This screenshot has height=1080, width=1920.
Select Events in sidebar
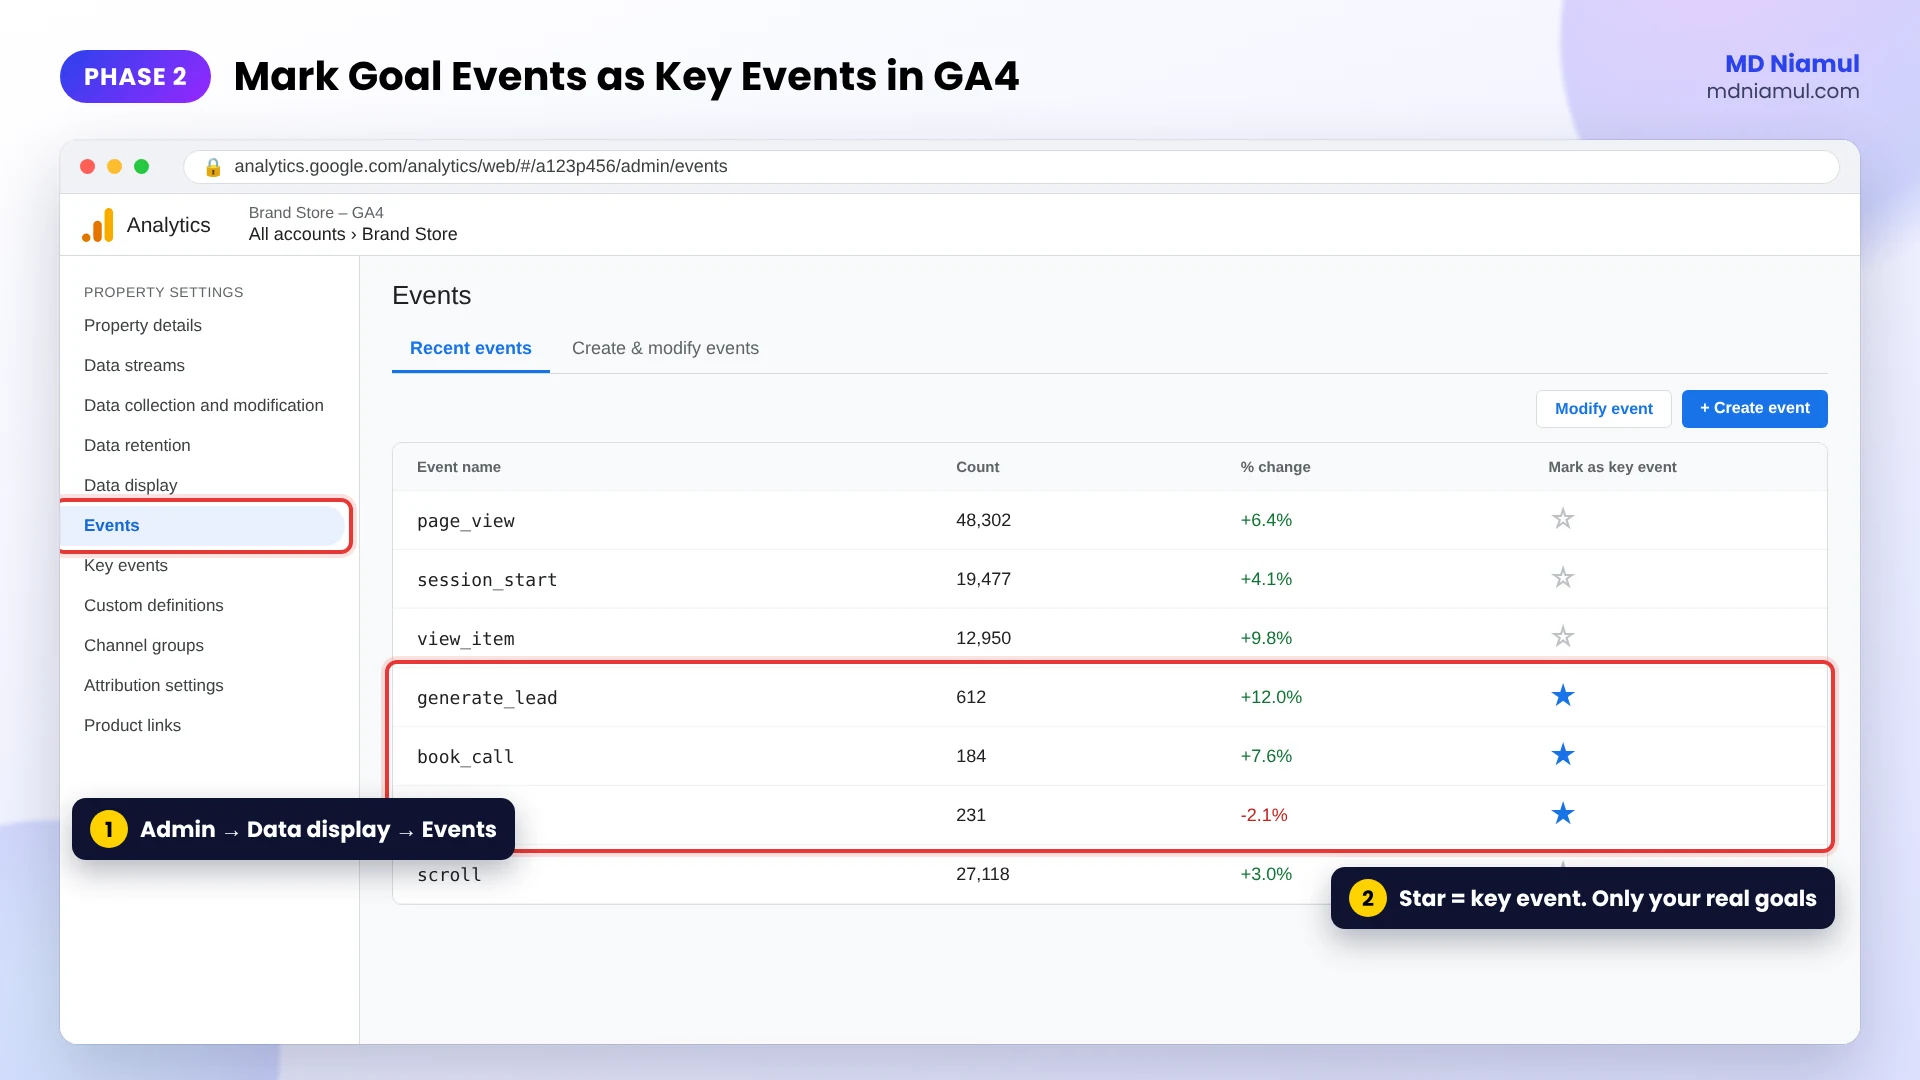click(204, 525)
